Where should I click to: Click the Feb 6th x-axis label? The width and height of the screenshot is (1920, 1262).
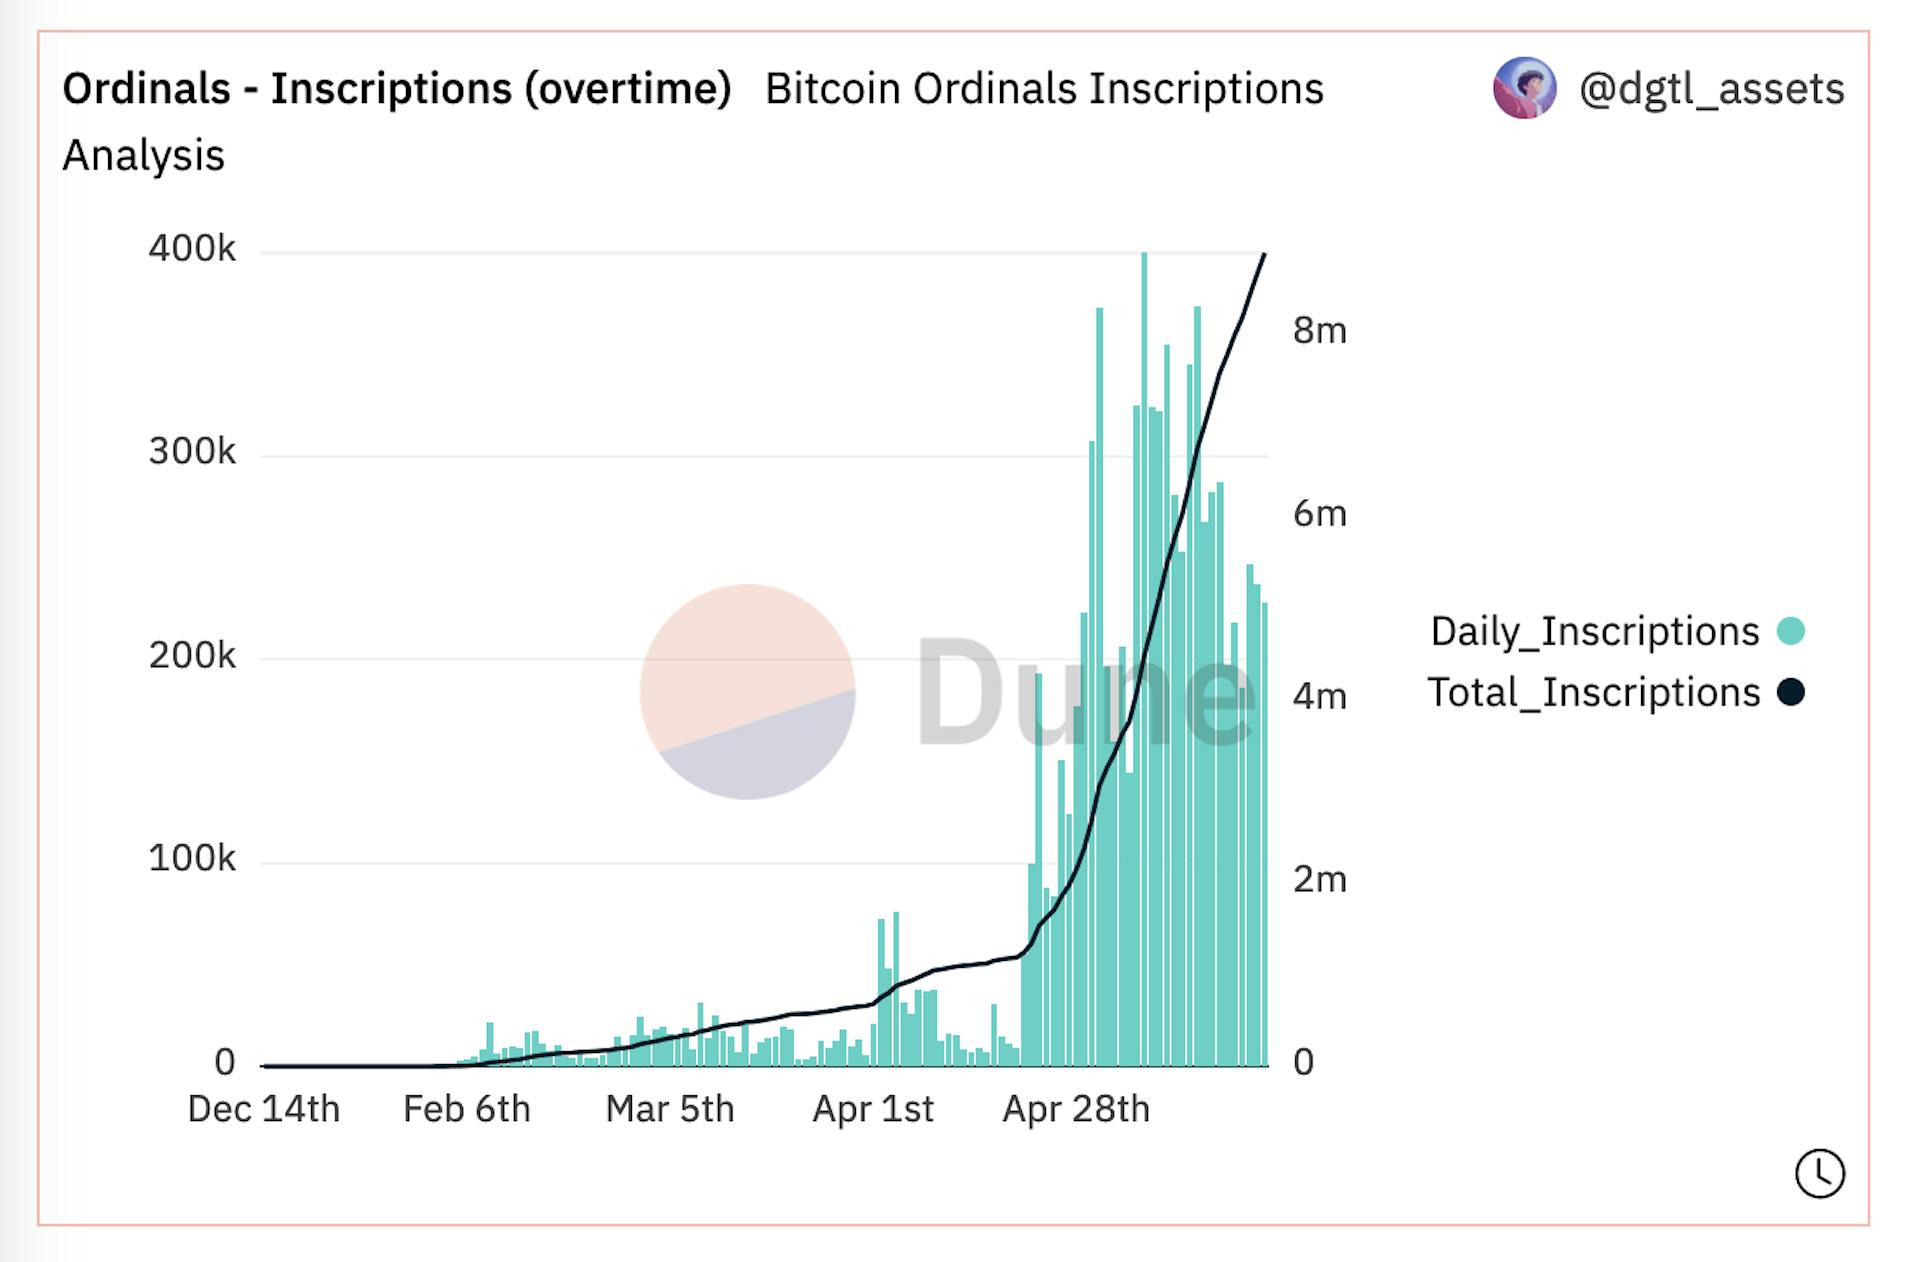(466, 1109)
